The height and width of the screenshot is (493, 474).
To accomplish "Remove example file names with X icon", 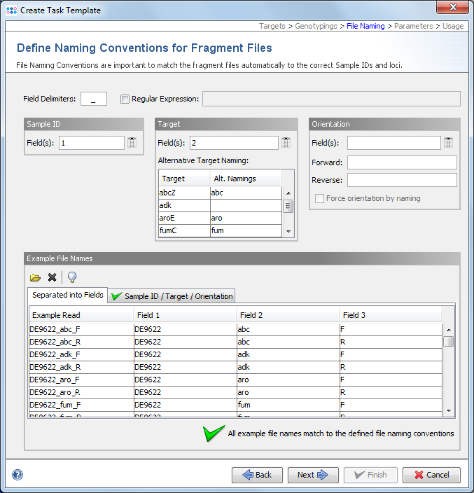I will [52, 277].
